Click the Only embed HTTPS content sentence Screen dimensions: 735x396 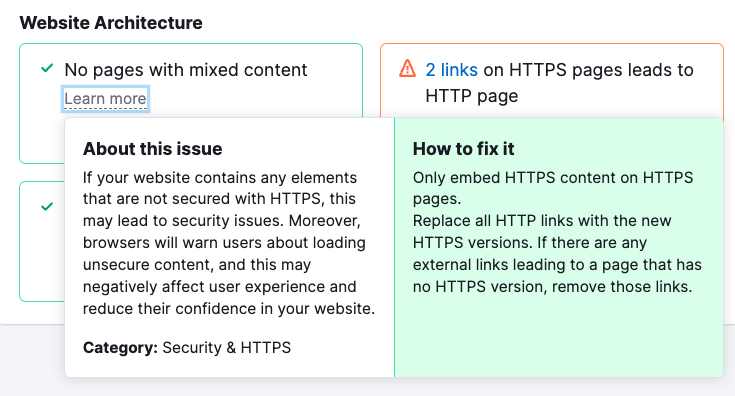point(553,188)
